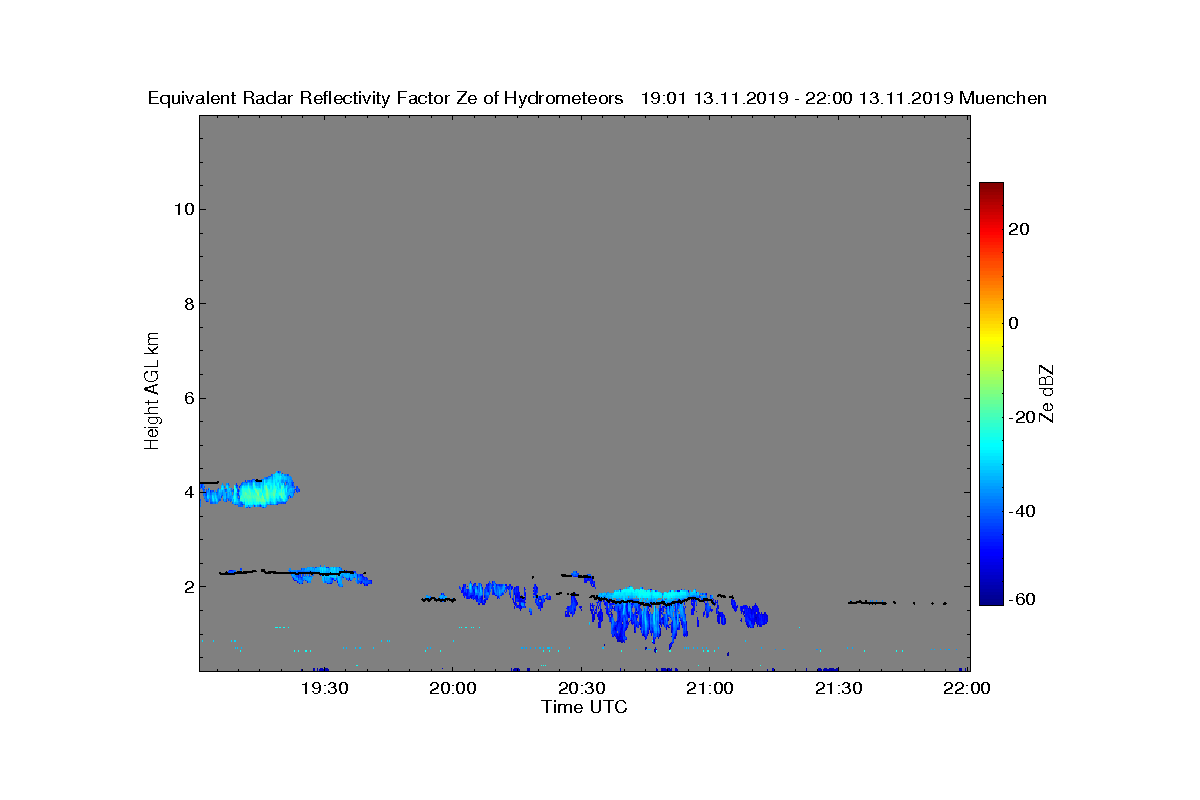Click the cyan cloud echo at 4 km
Viewport: 1200px width, 800px height.
coord(252,491)
